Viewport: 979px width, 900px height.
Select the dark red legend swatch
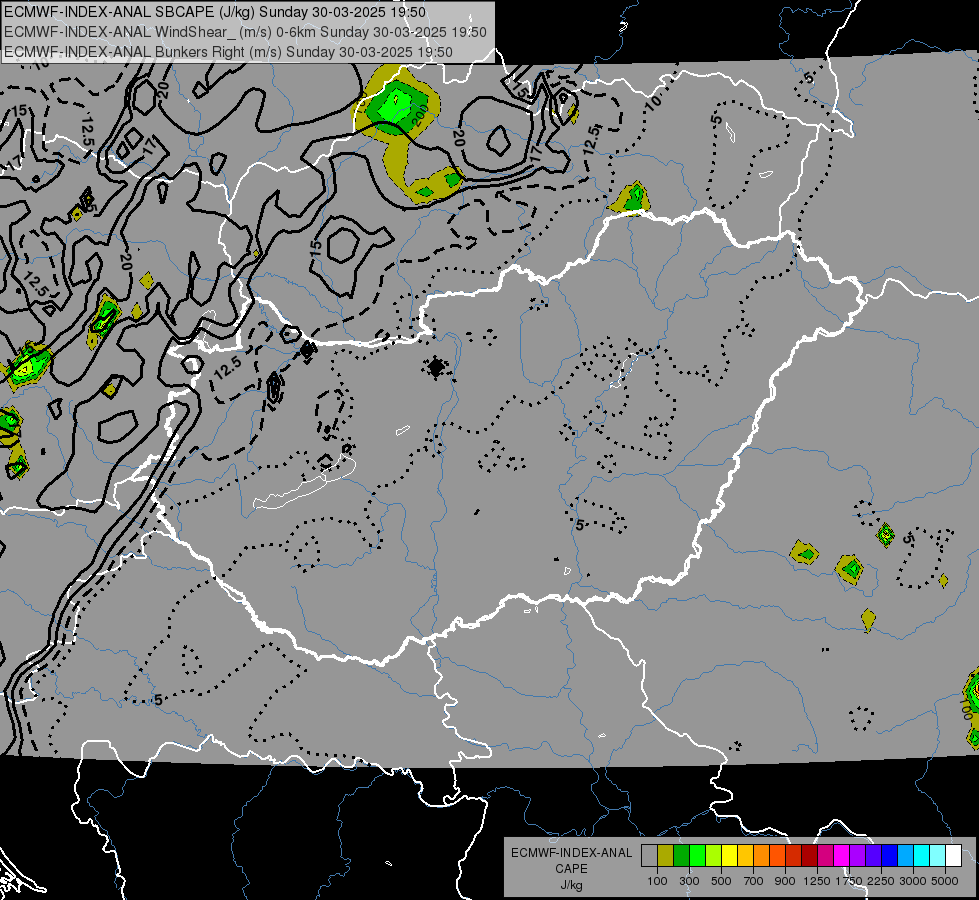(x=810, y=856)
